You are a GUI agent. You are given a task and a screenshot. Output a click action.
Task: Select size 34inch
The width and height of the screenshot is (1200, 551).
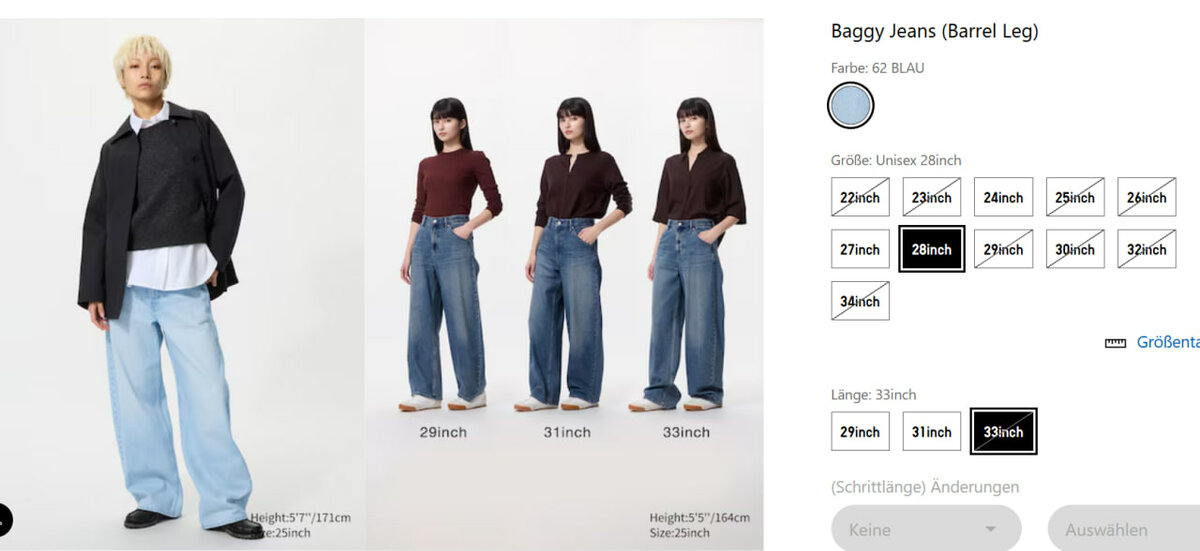pyautogui.click(x=860, y=301)
